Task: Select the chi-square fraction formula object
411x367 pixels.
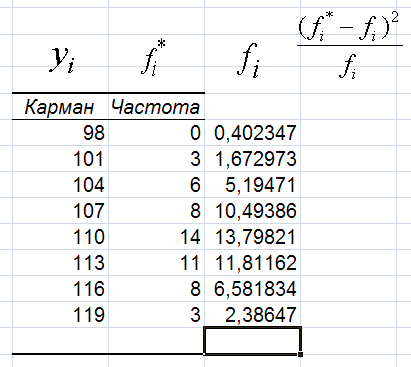Action: [349, 45]
